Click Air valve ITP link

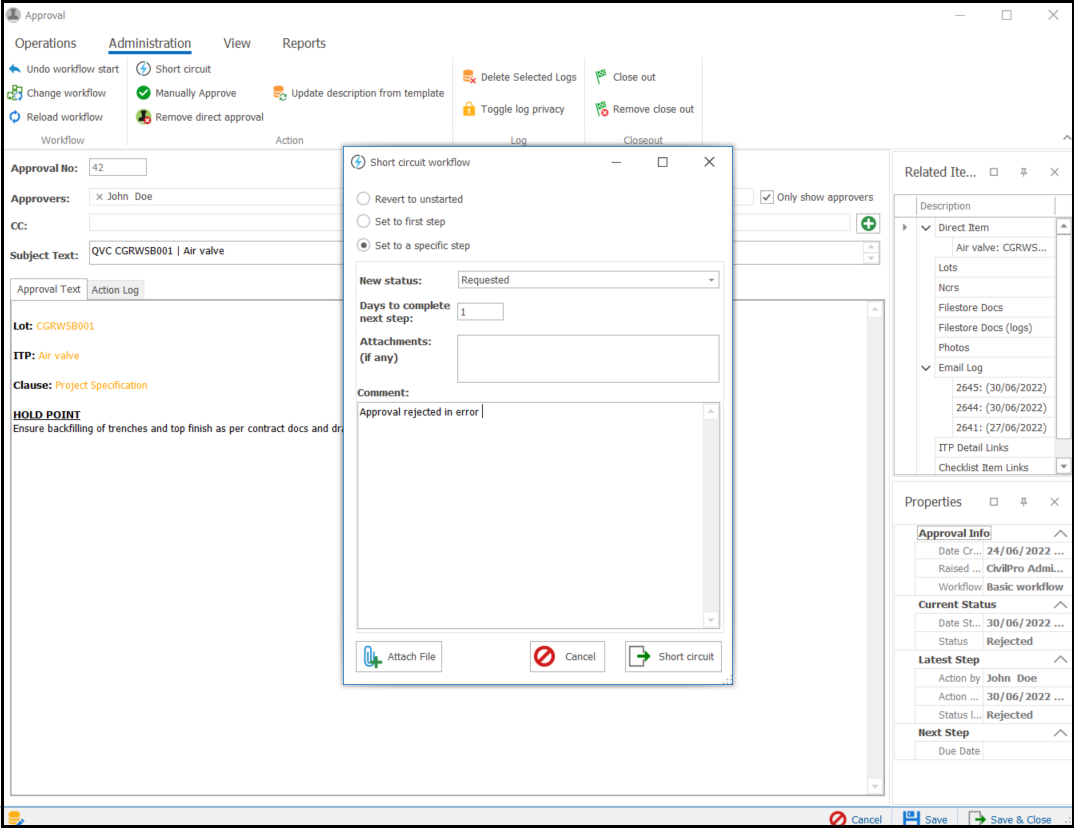click(x=59, y=355)
